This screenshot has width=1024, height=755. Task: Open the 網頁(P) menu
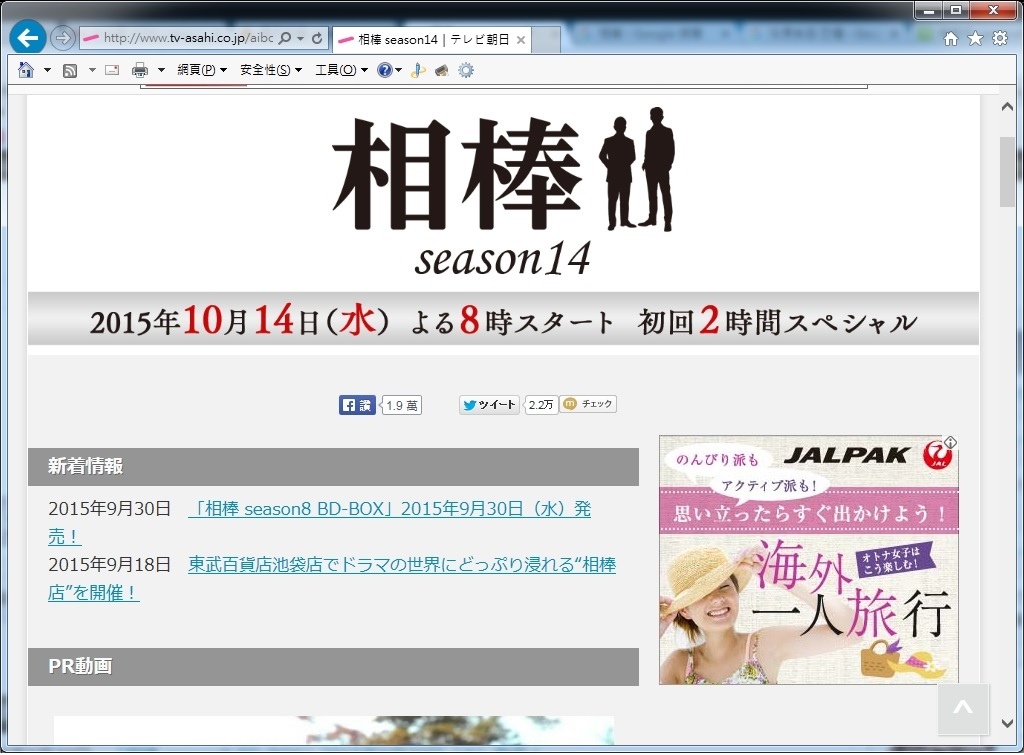point(202,70)
